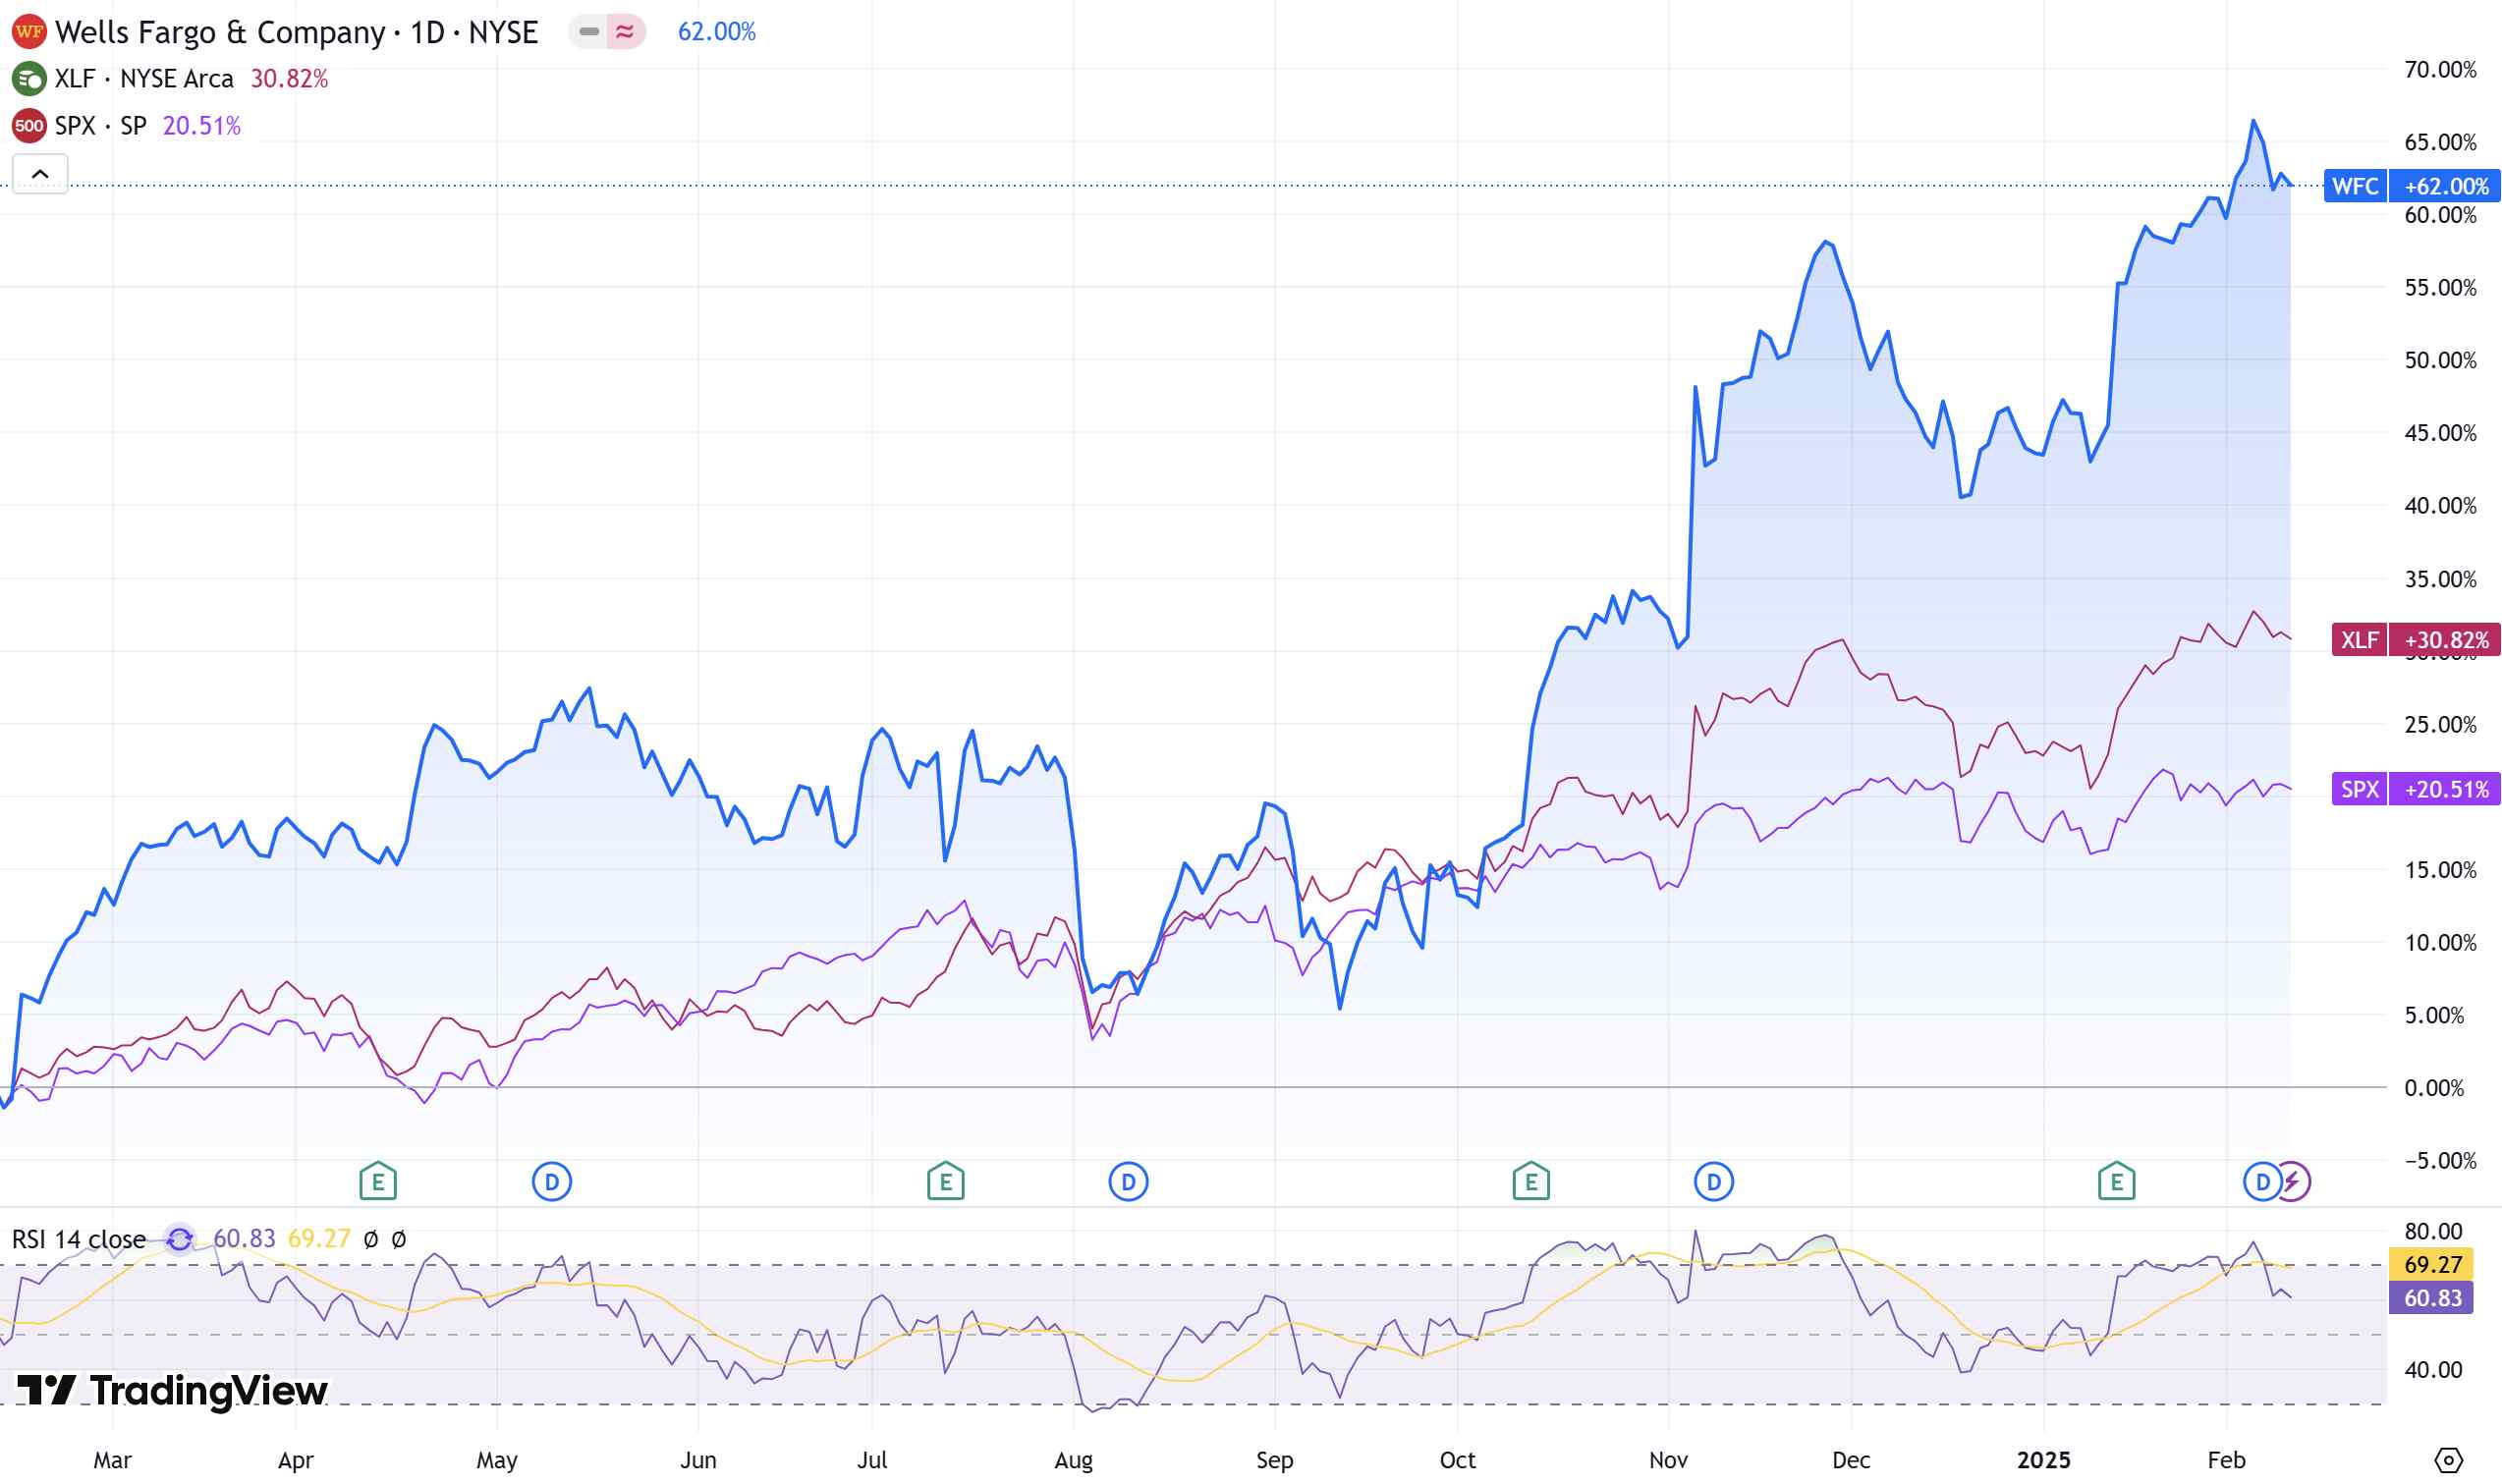Viewport: 2502px width, 1484px height.
Task: Click the blue WFC +62.00% price label
Action: [x=2412, y=186]
